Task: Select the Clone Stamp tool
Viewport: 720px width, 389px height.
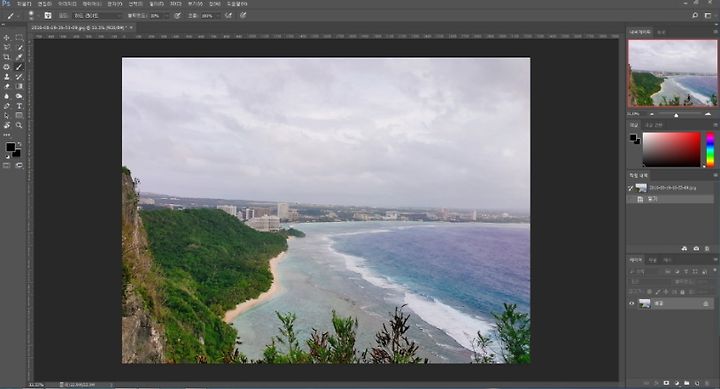Action: pyautogui.click(x=6, y=77)
